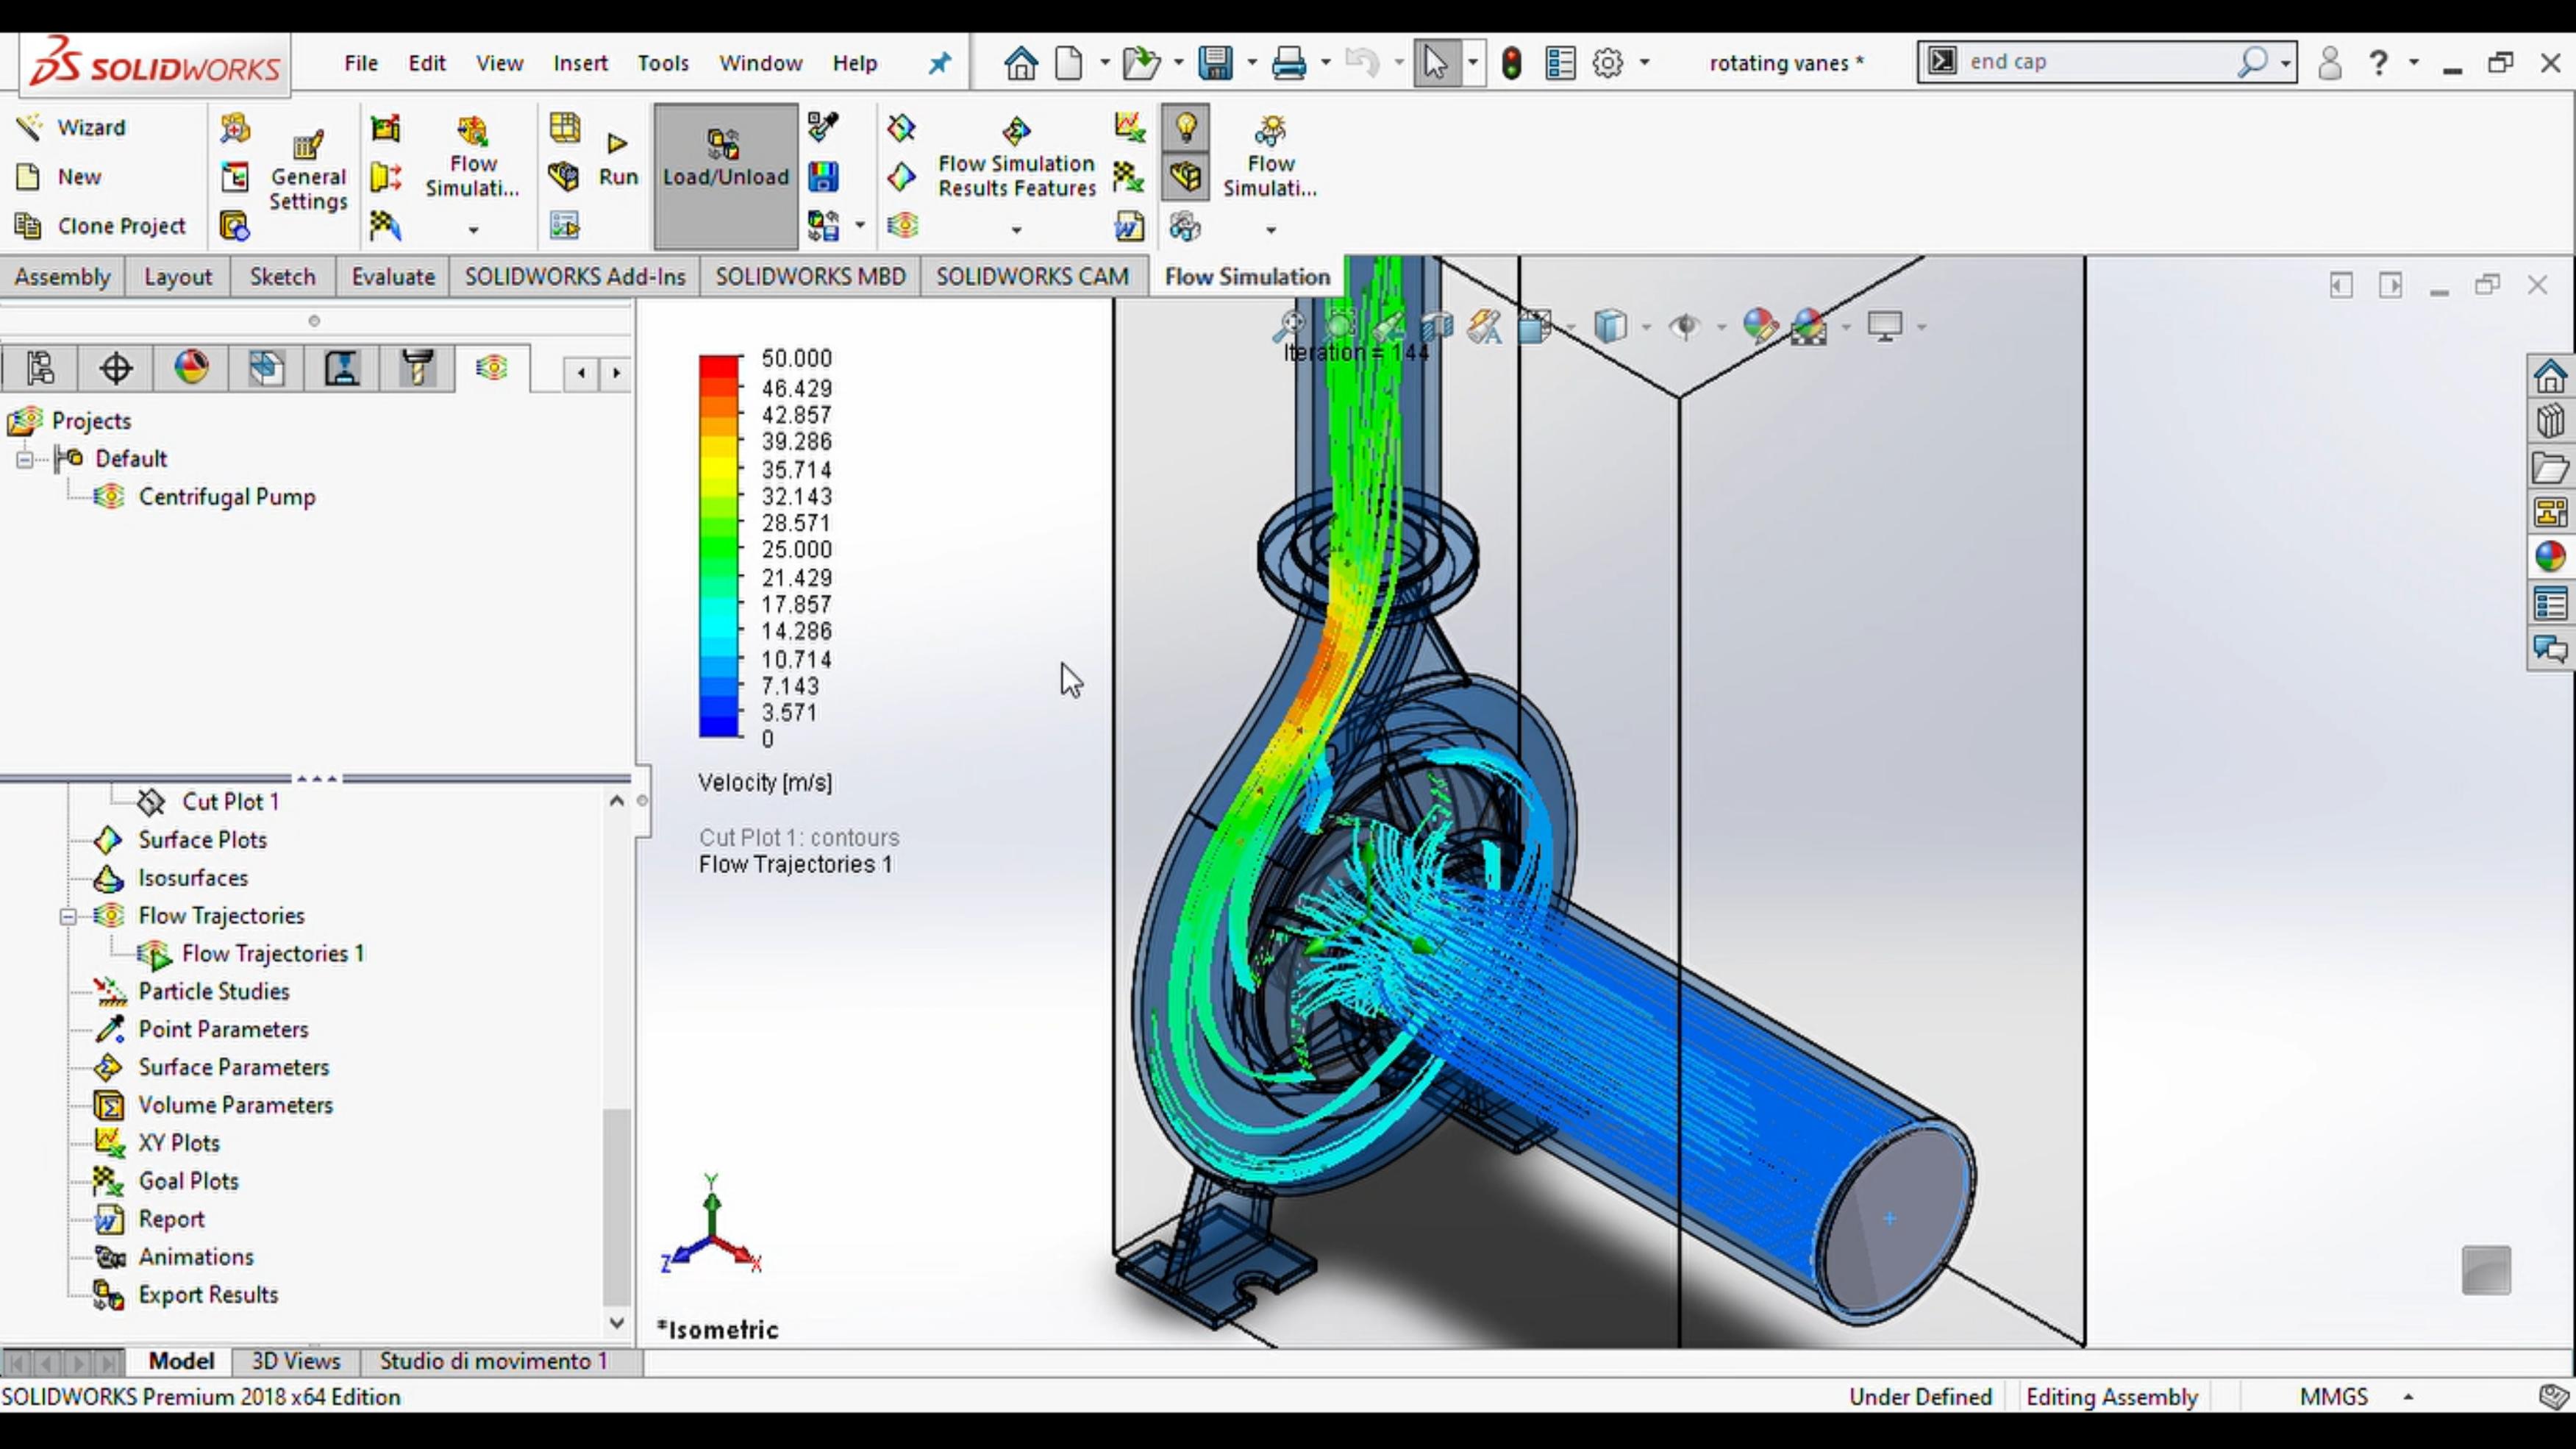2576x1449 pixels.
Task: Collapse the Default project tree node
Action: click(24, 459)
